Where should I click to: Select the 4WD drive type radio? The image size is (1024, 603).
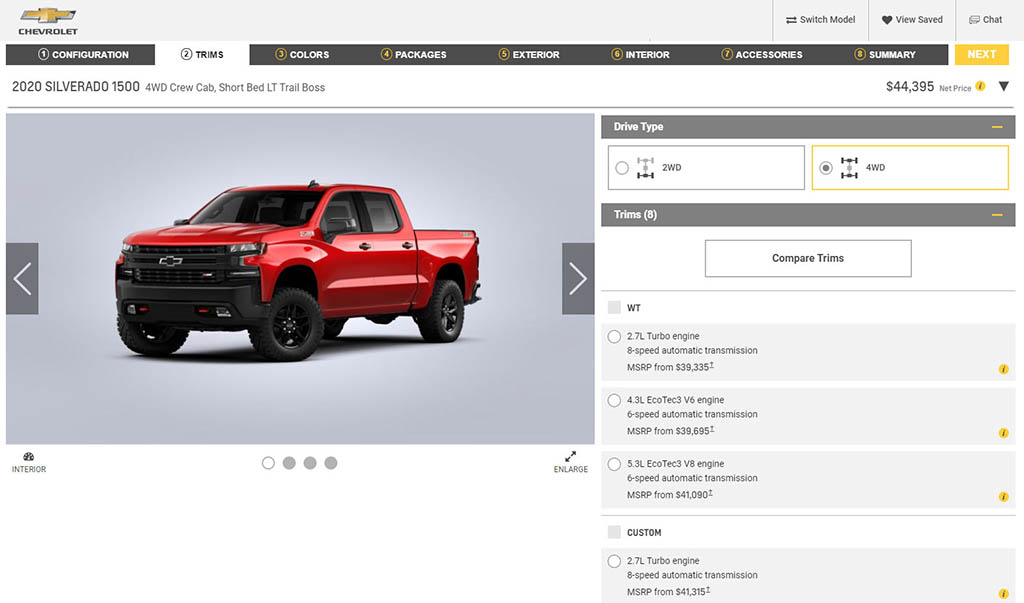[825, 168]
